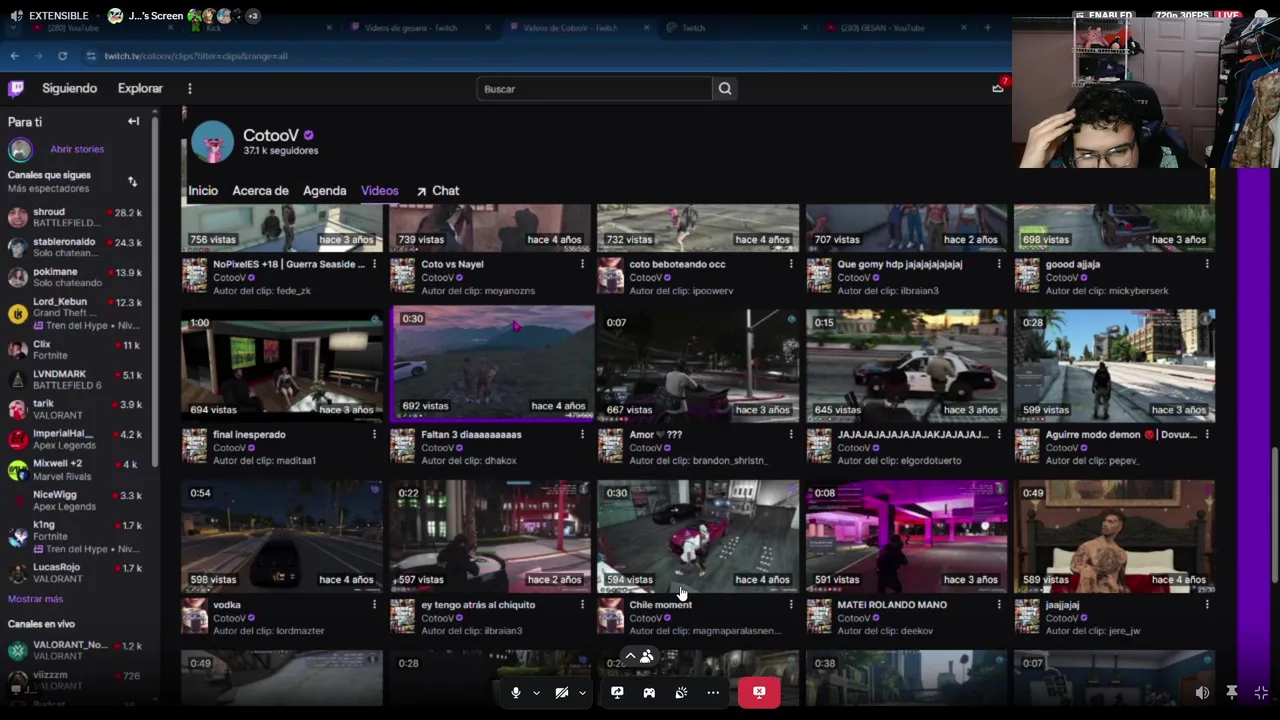This screenshot has width=1280, height=720.
Task: Open Aguirre modo demon clip title
Action: pos(1120,434)
